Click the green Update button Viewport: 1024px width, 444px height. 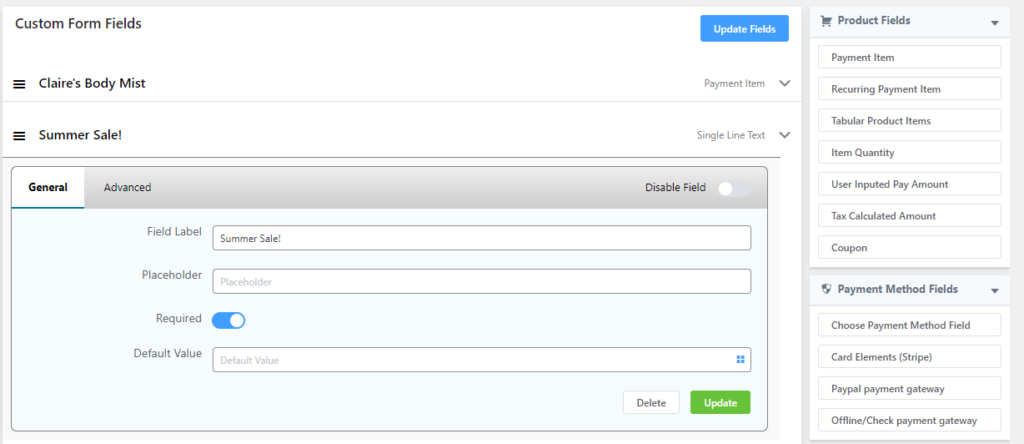pyautogui.click(x=720, y=403)
